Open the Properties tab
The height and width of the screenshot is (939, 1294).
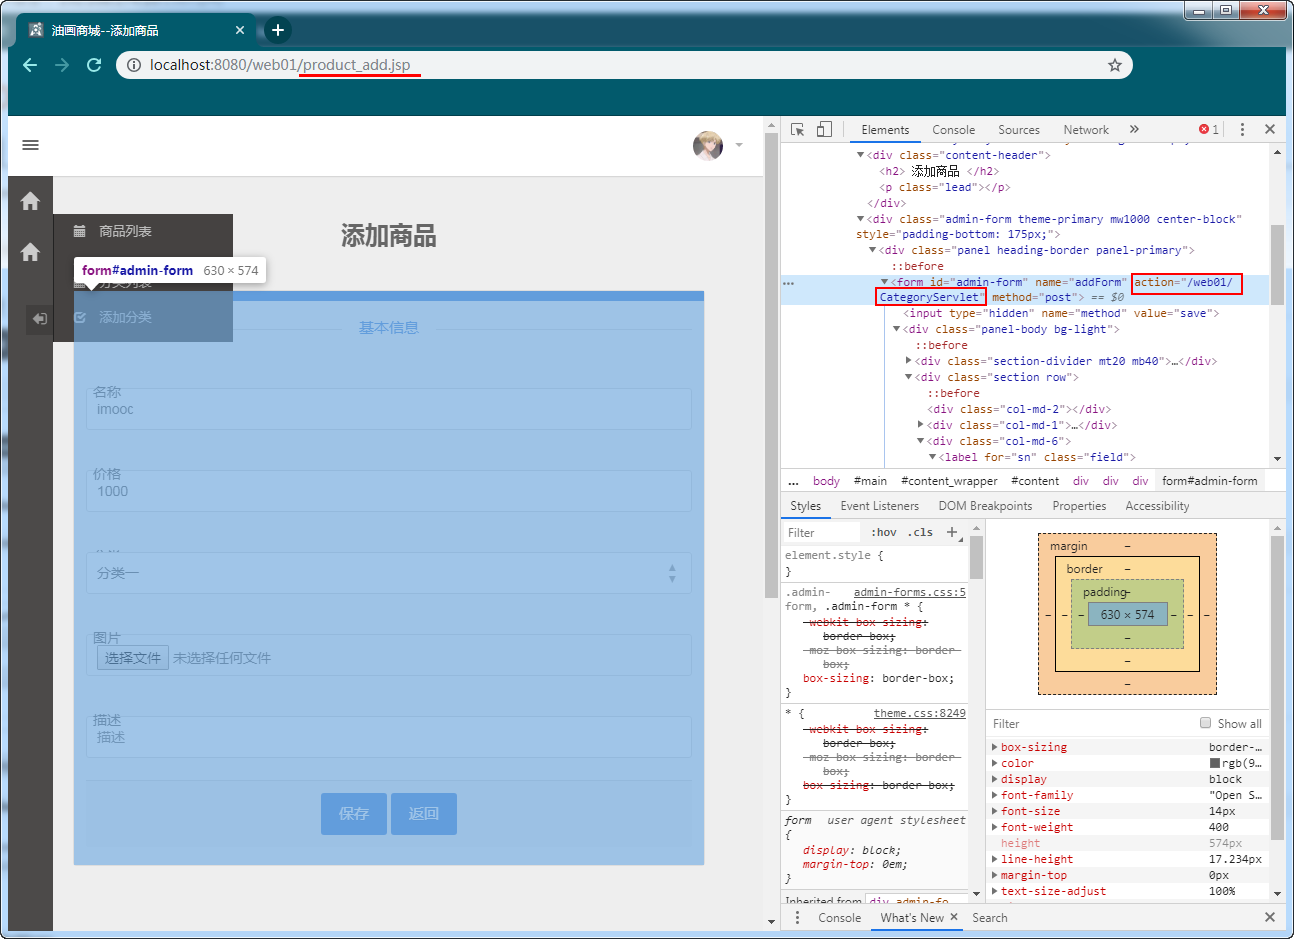tap(1079, 506)
